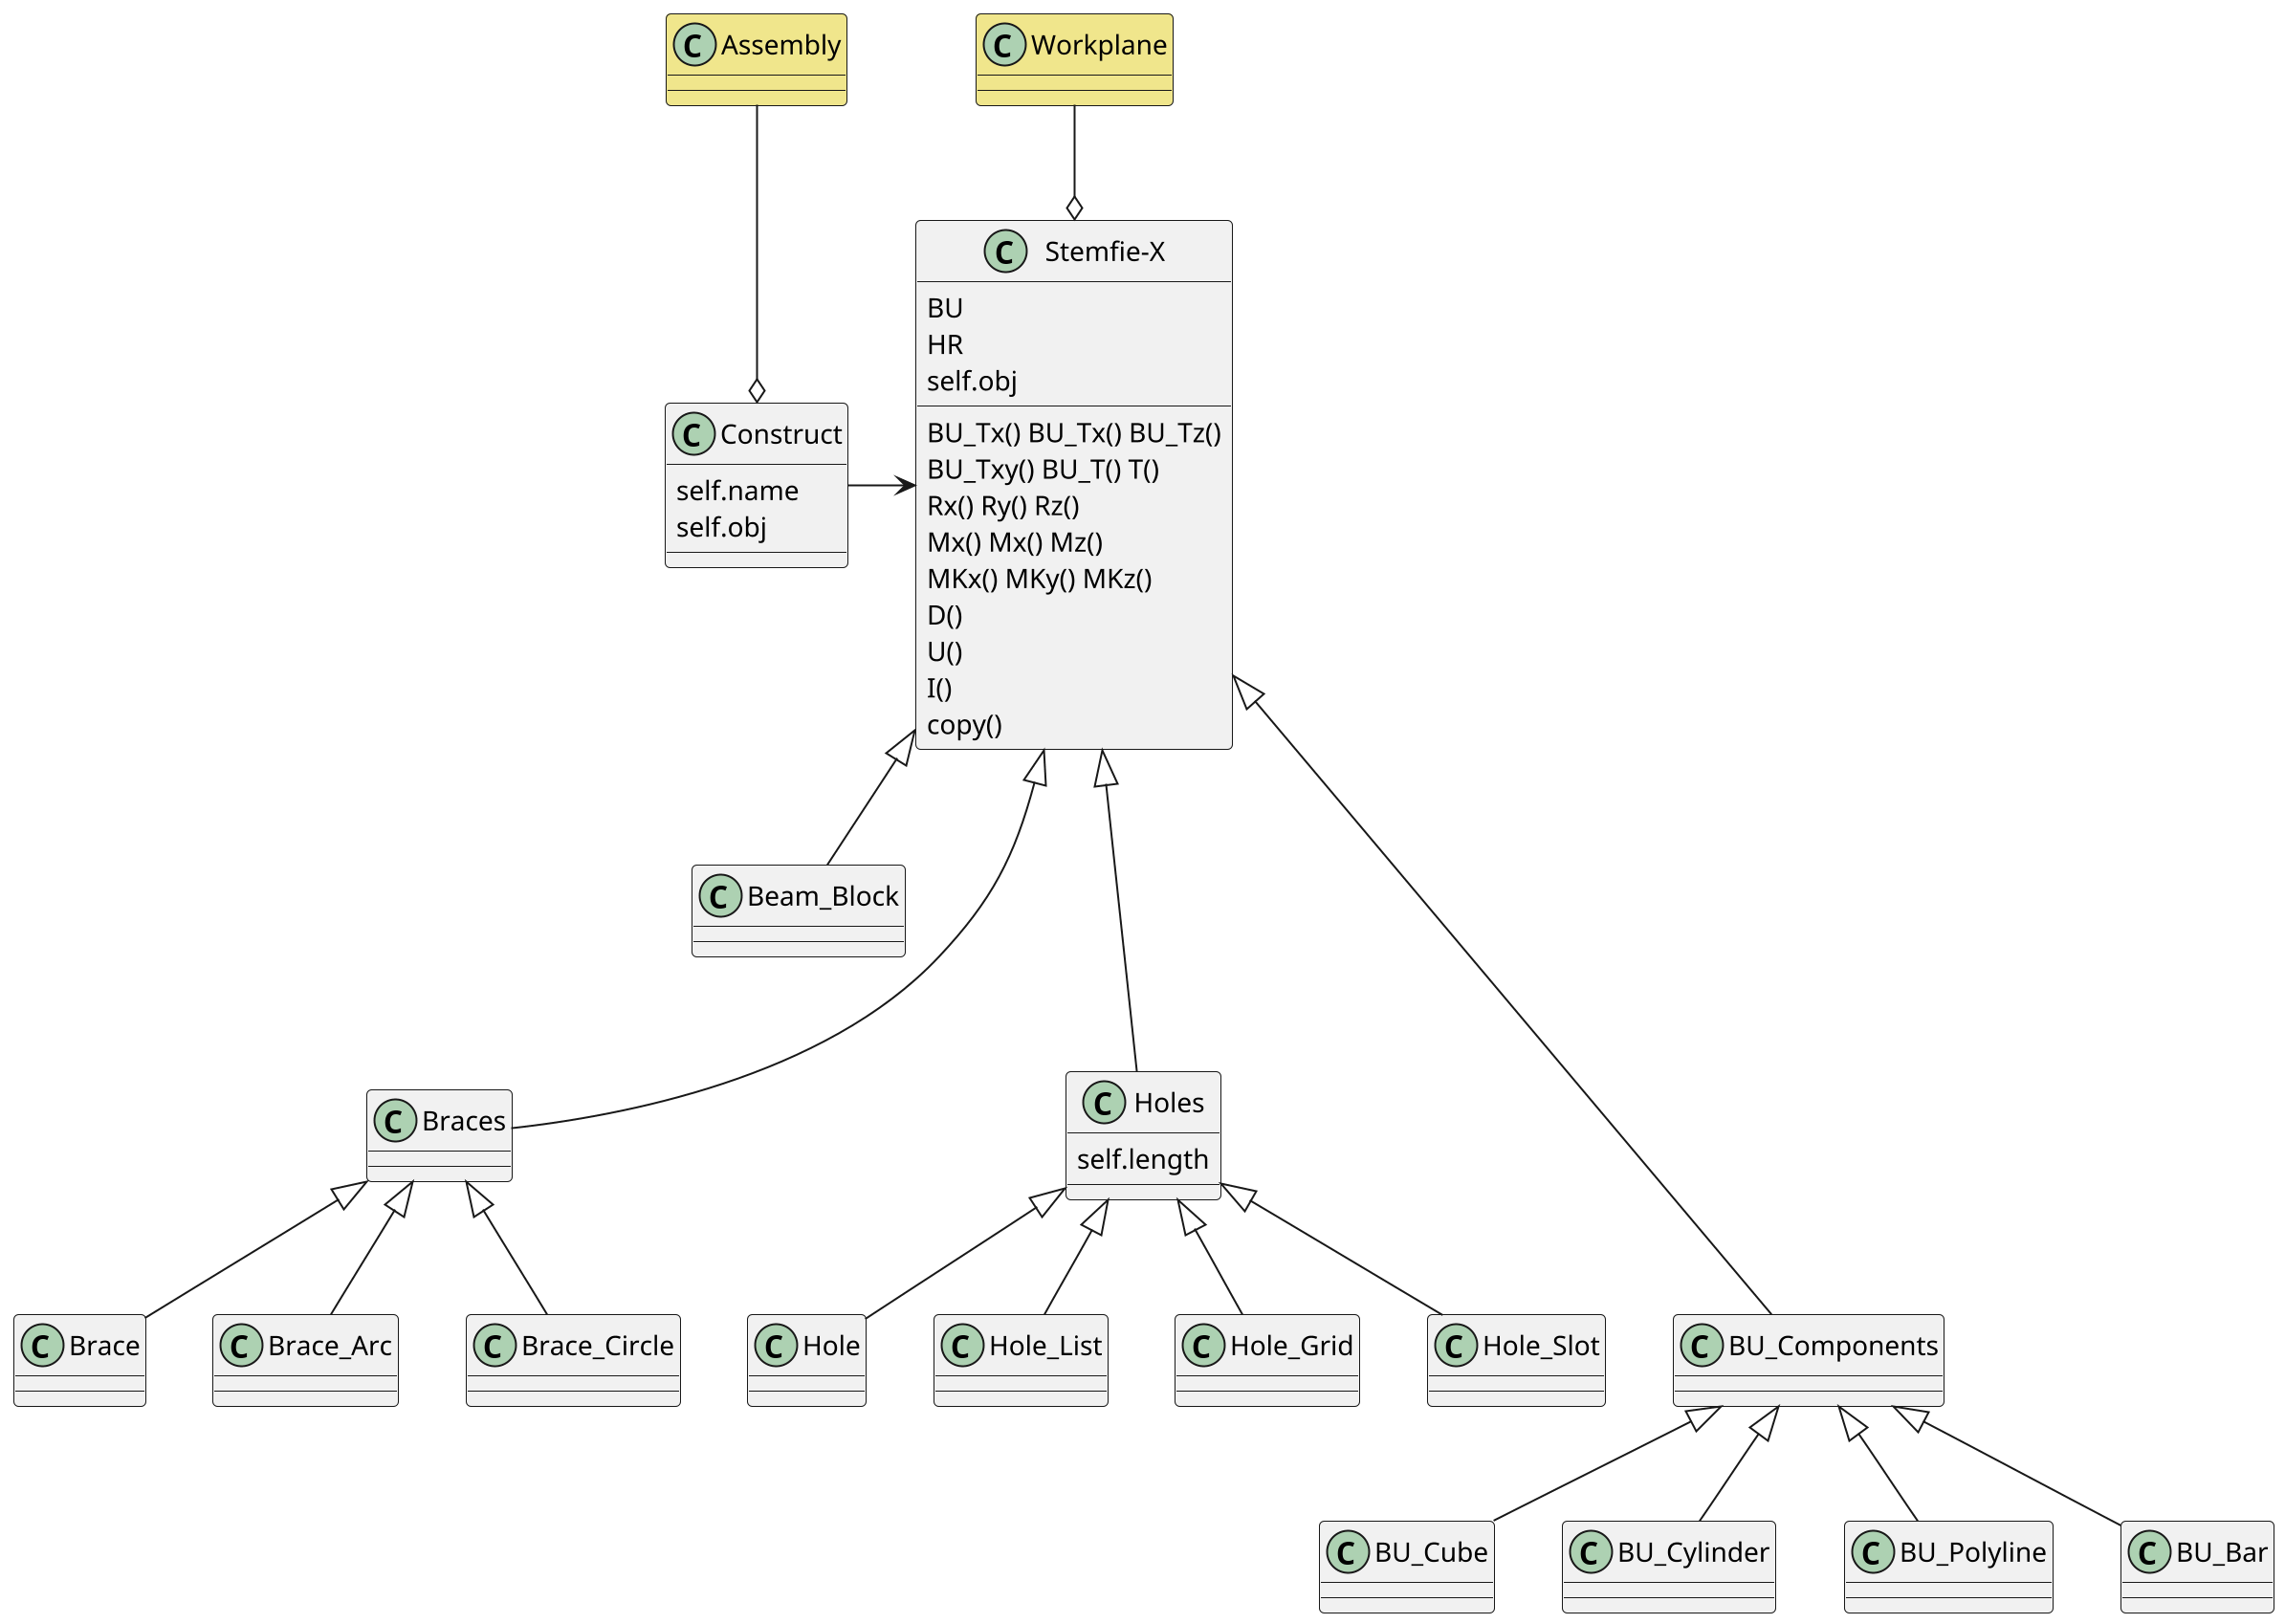The image size is (2285, 1624).
Task: Click the Hole_Grid class C icon
Action: pyautogui.click(x=1203, y=1346)
